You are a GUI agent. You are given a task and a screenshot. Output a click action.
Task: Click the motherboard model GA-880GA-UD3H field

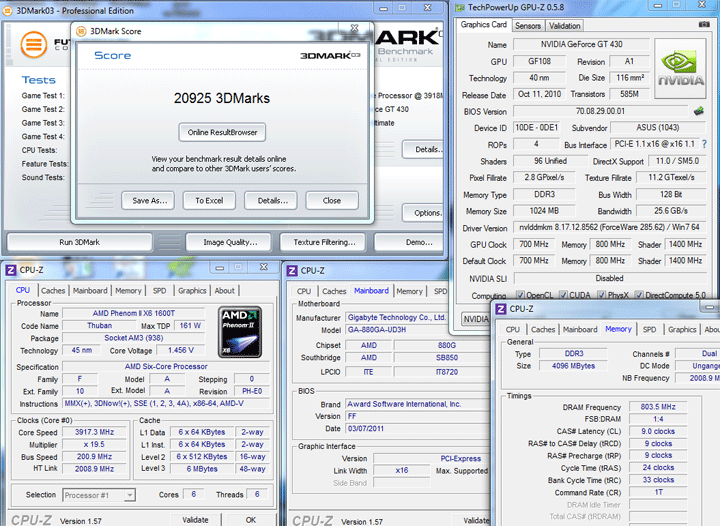(x=396, y=330)
